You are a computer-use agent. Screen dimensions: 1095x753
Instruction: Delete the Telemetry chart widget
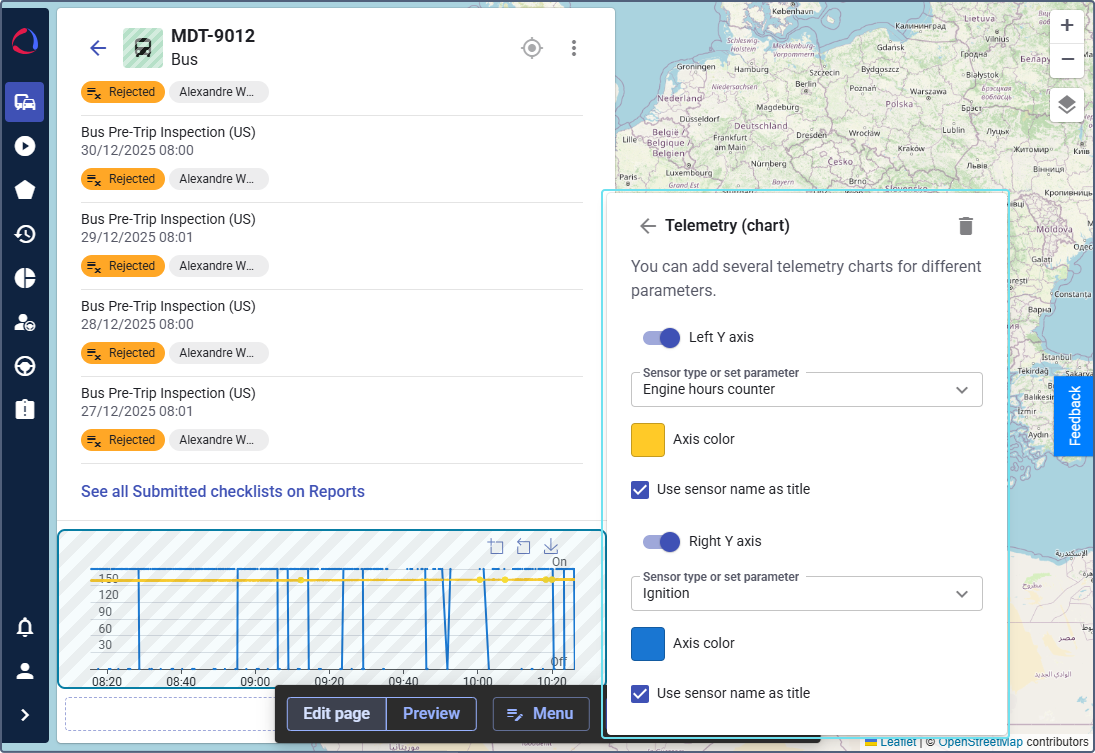[x=965, y=226]
